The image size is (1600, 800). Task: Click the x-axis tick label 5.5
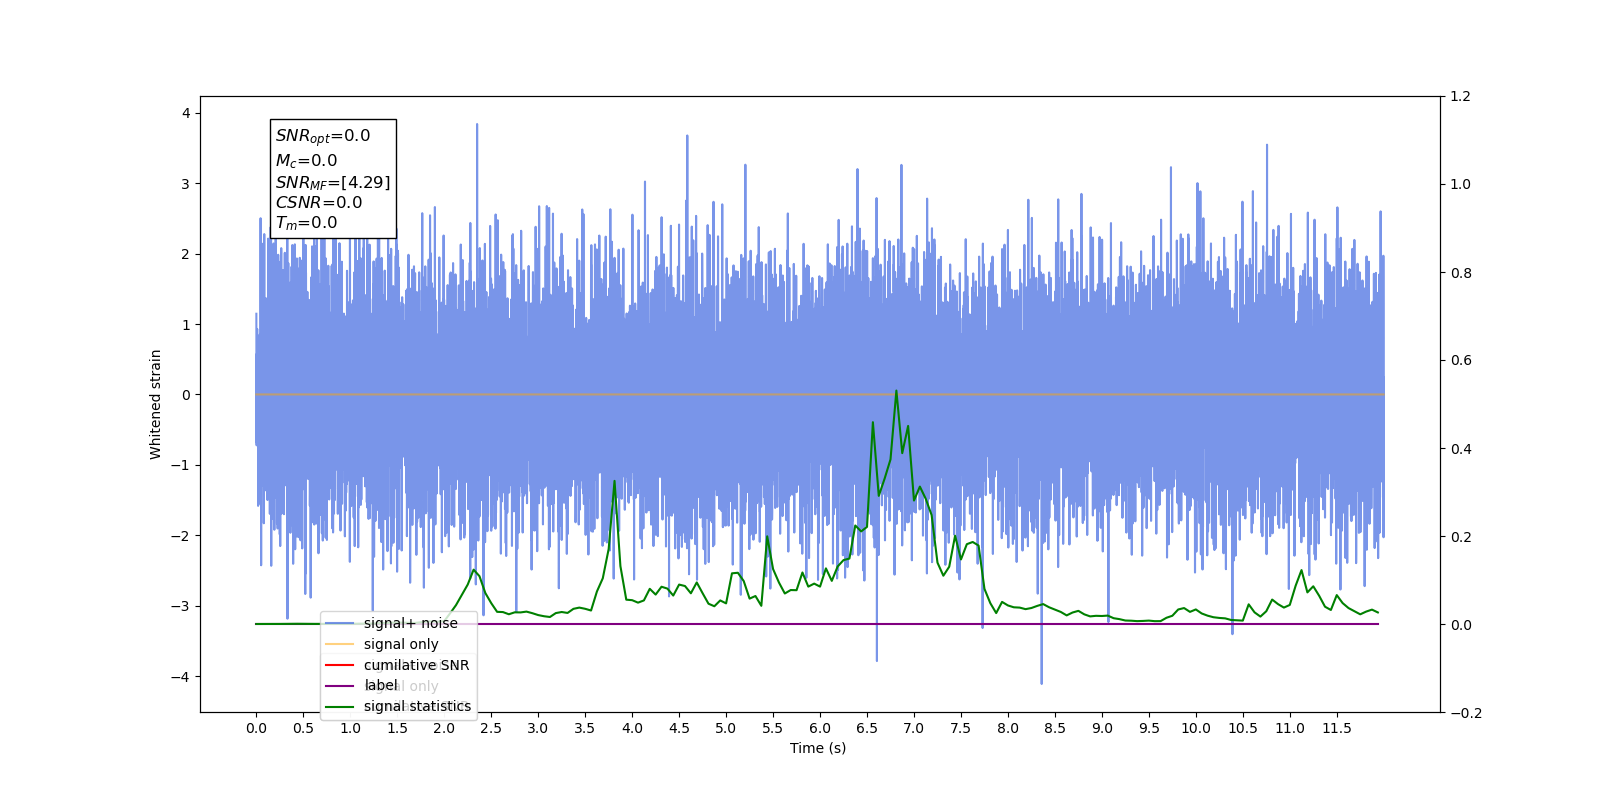point(773,728)
